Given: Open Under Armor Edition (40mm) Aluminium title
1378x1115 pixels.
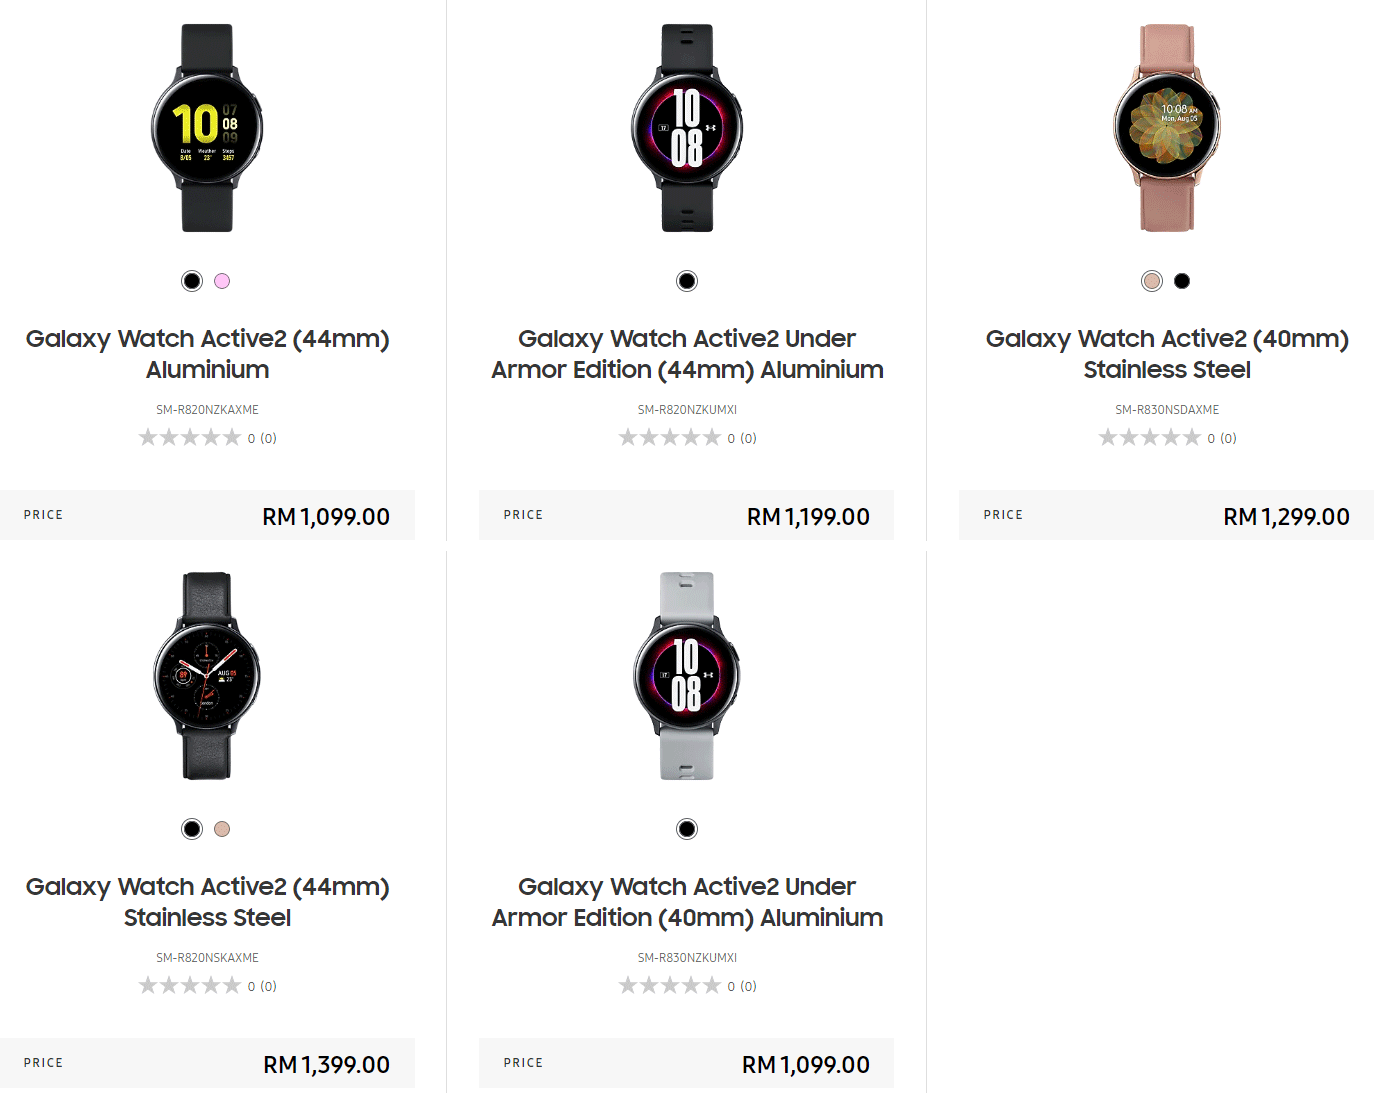Looking at the screenshot, I should coord(687,902).
